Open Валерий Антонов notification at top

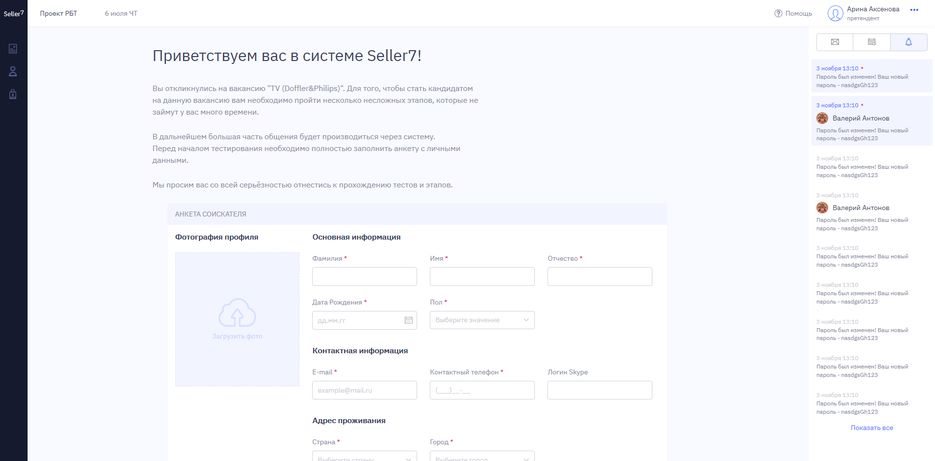coord(872,121)
